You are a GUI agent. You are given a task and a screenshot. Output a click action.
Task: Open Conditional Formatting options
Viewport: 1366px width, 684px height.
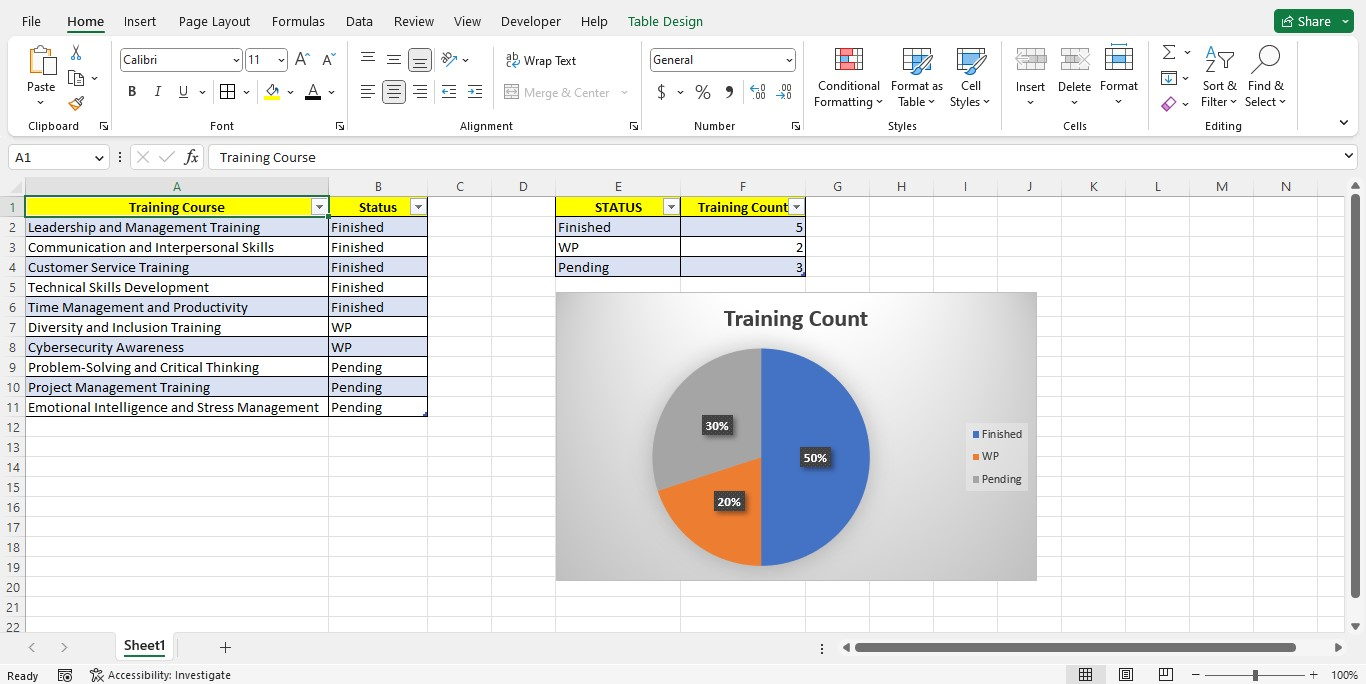847,78
